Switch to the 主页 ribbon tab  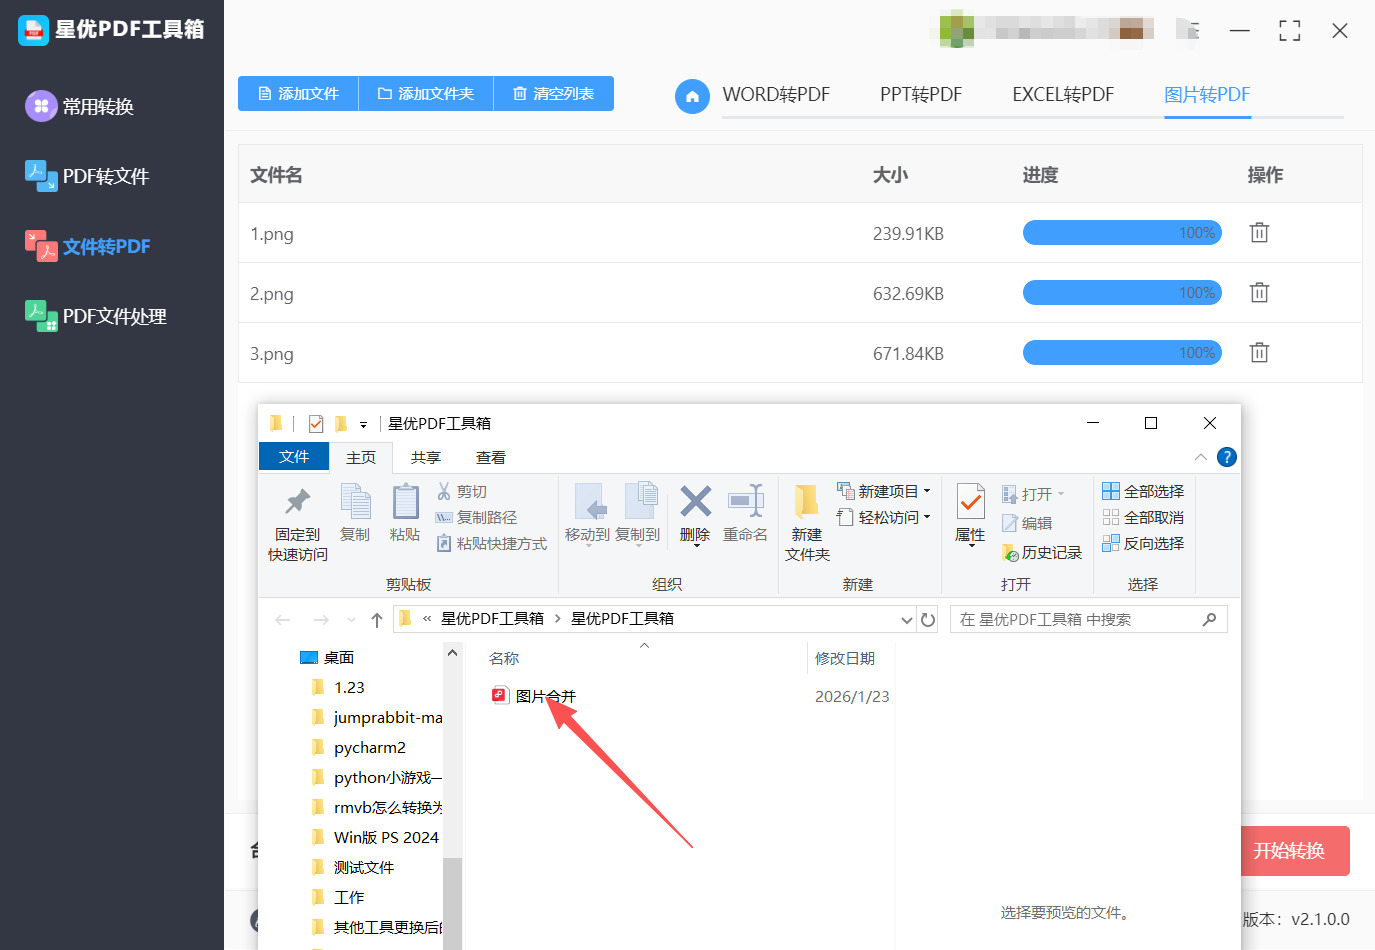click(x=361, y=457)
